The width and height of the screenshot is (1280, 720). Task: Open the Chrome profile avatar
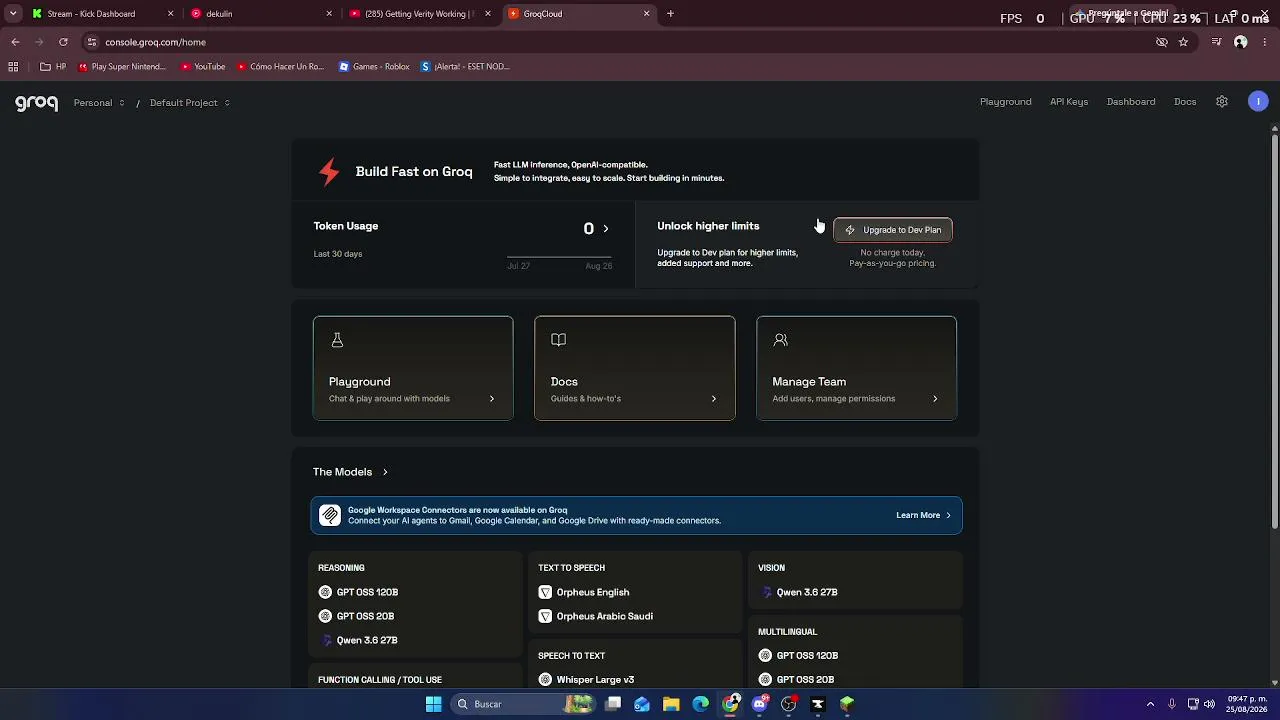[1241, 42]
